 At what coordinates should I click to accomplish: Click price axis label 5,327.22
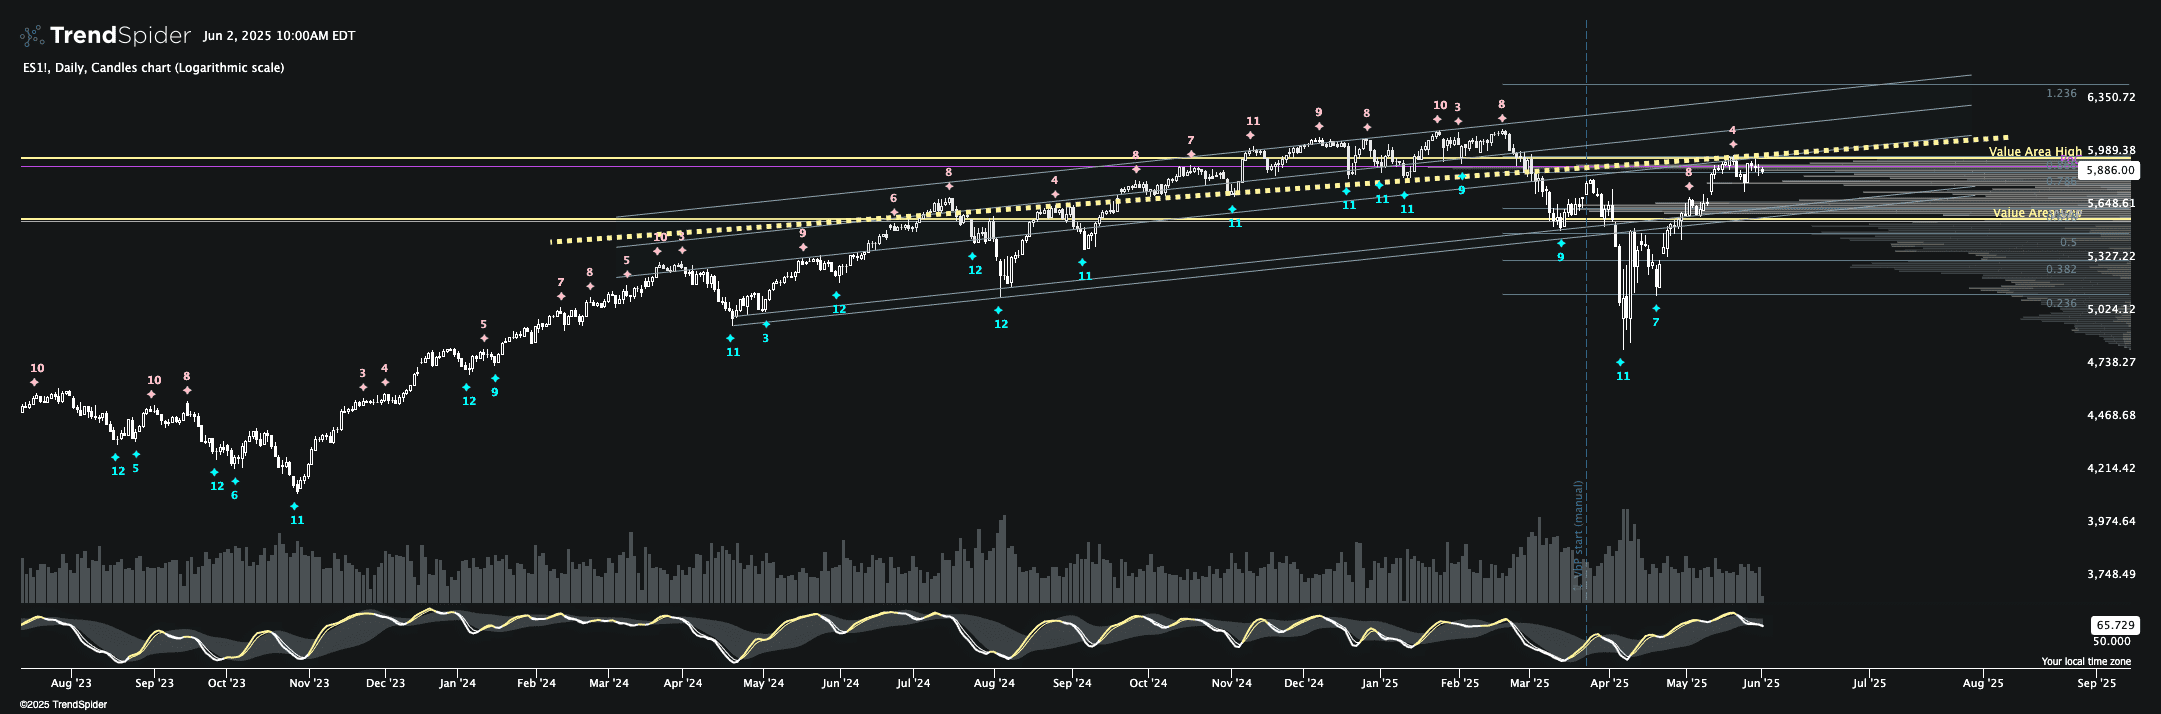pos(2111,256)
